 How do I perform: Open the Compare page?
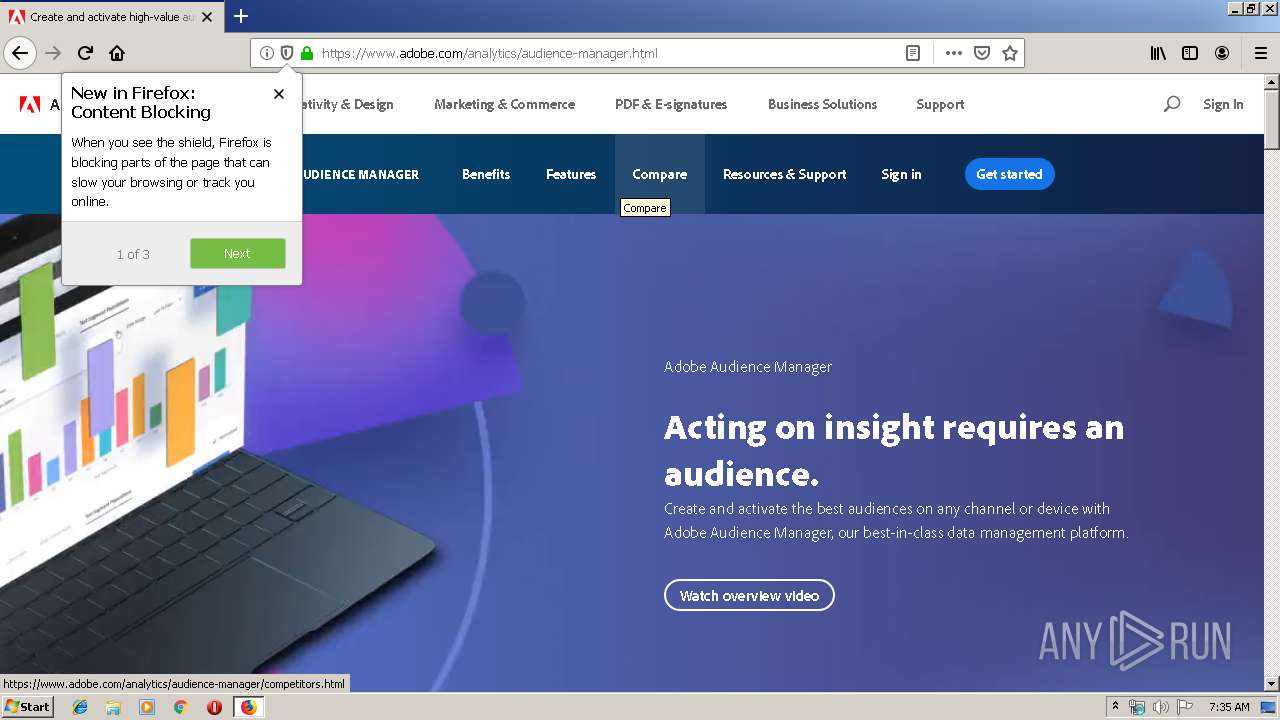coord(660,174)
